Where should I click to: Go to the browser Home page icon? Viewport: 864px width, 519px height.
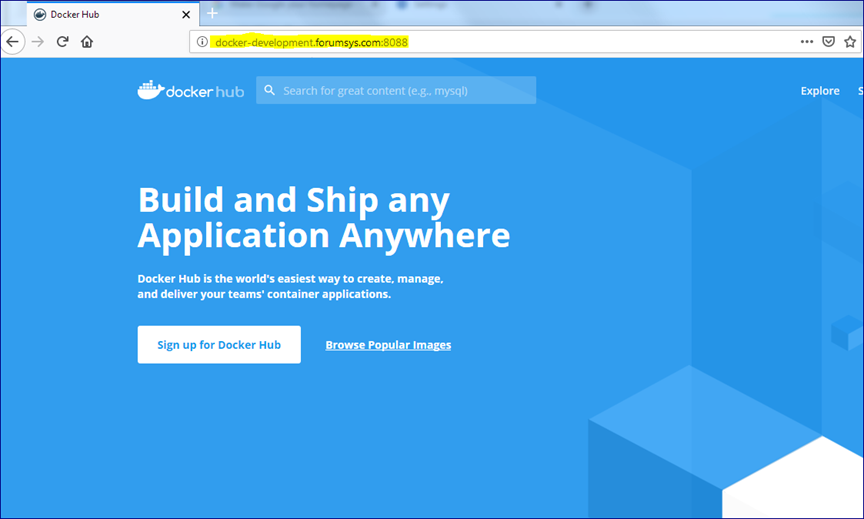click(87, 42)
